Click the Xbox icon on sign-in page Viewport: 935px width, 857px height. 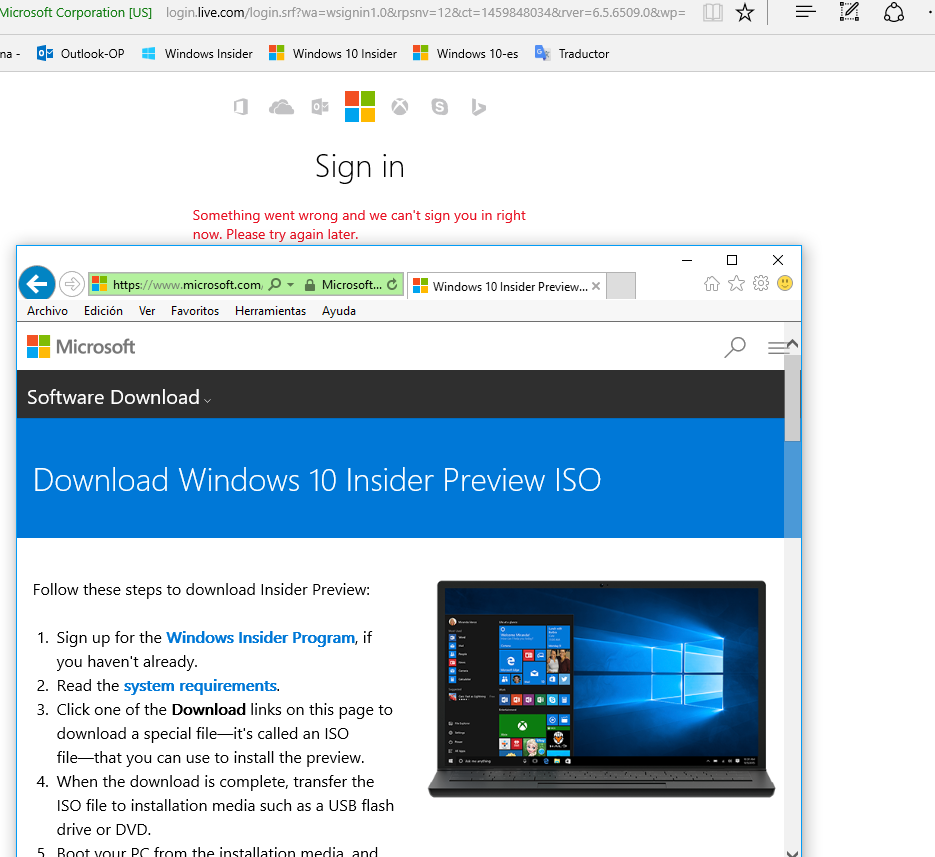pyautogui.click(x=400, y=107)
